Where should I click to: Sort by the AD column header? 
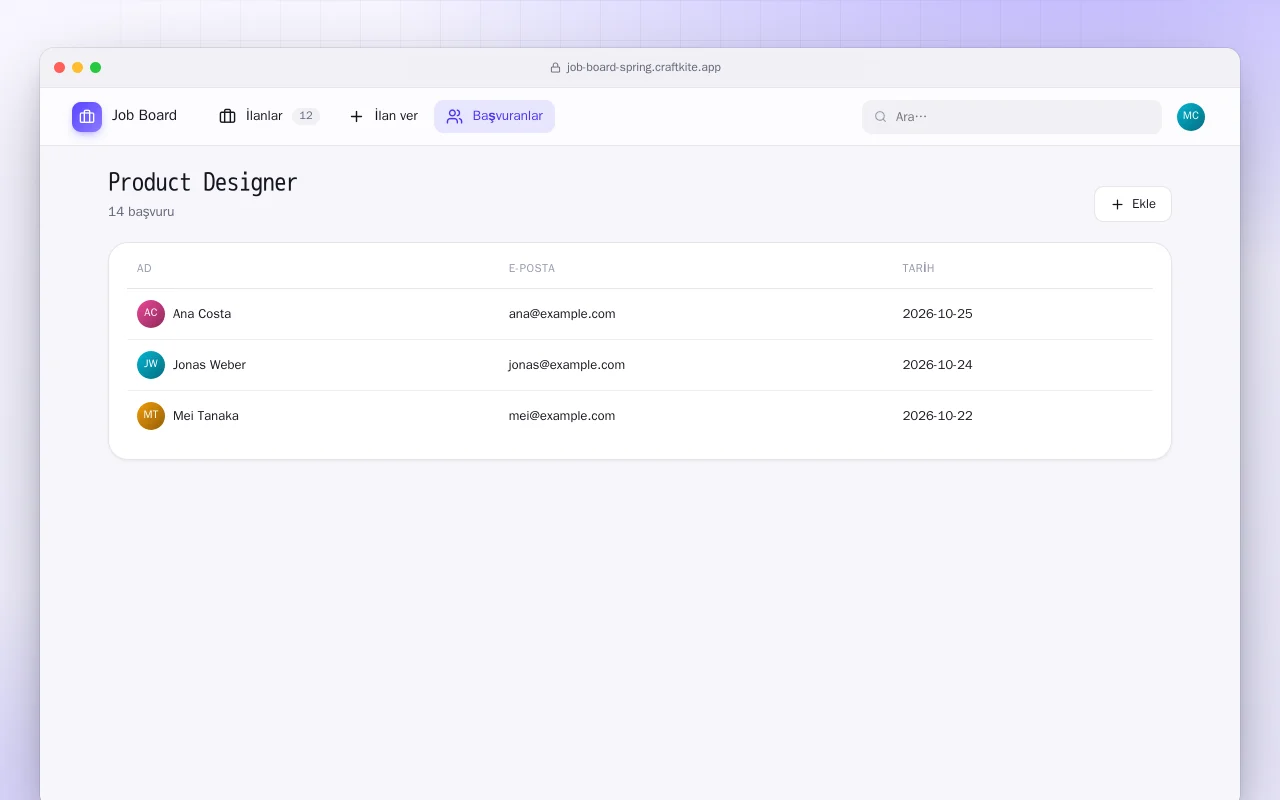pyautogui.click(x=144, y=268)
